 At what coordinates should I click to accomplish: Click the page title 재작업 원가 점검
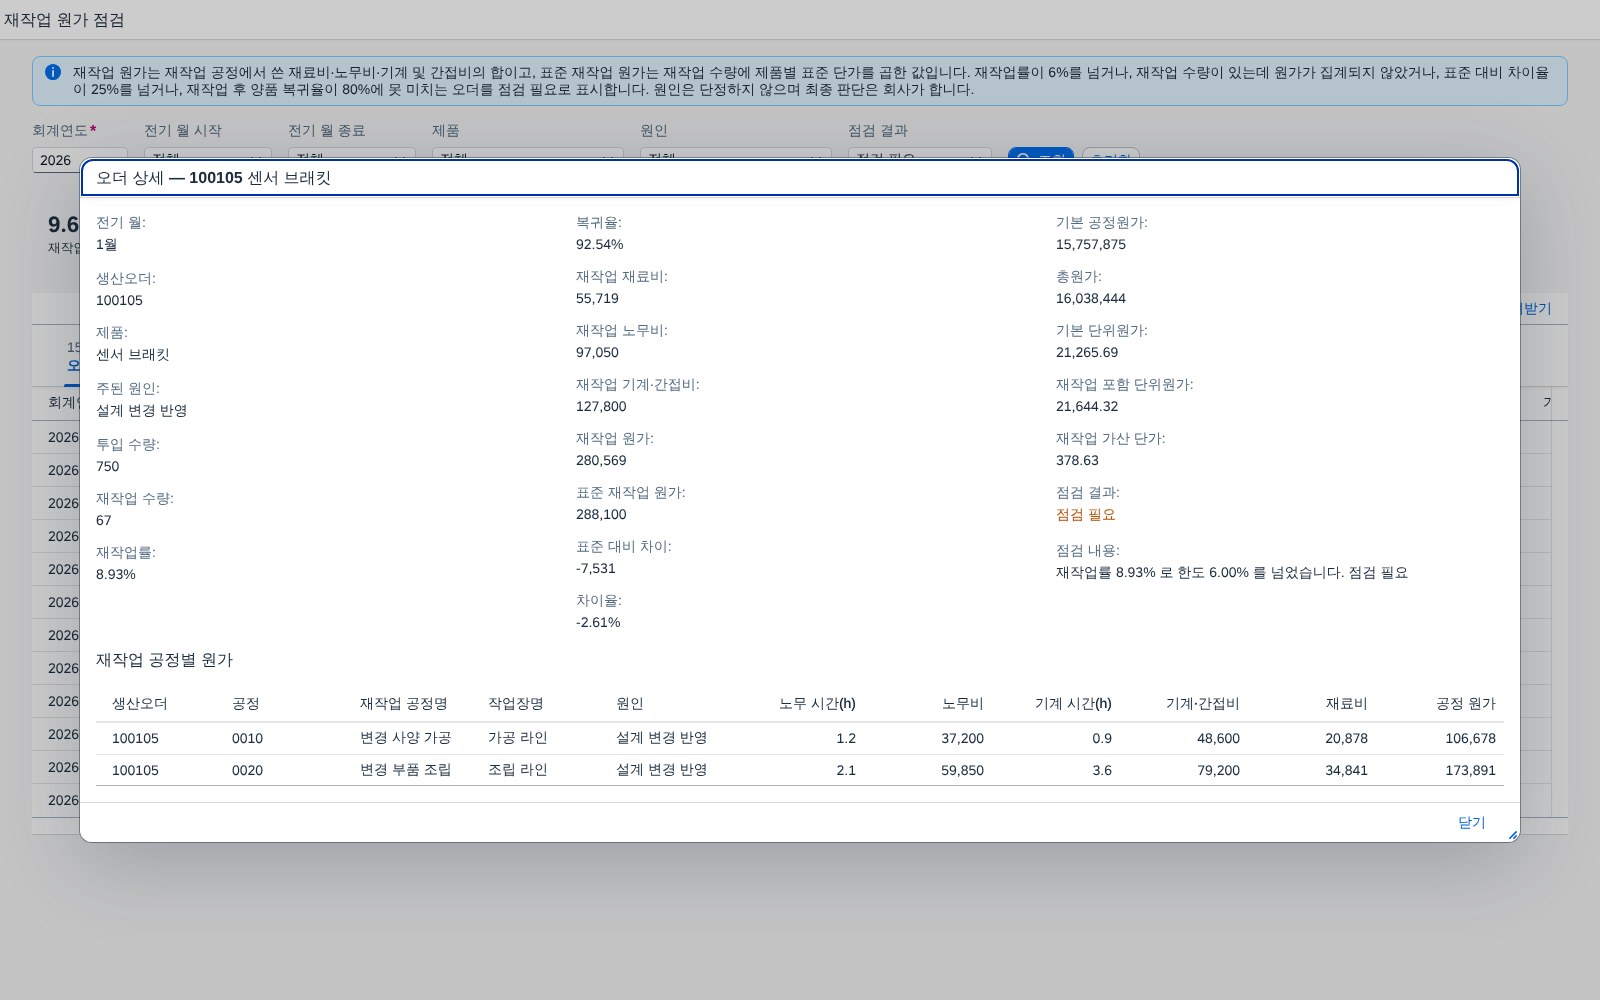click(64, 20)
